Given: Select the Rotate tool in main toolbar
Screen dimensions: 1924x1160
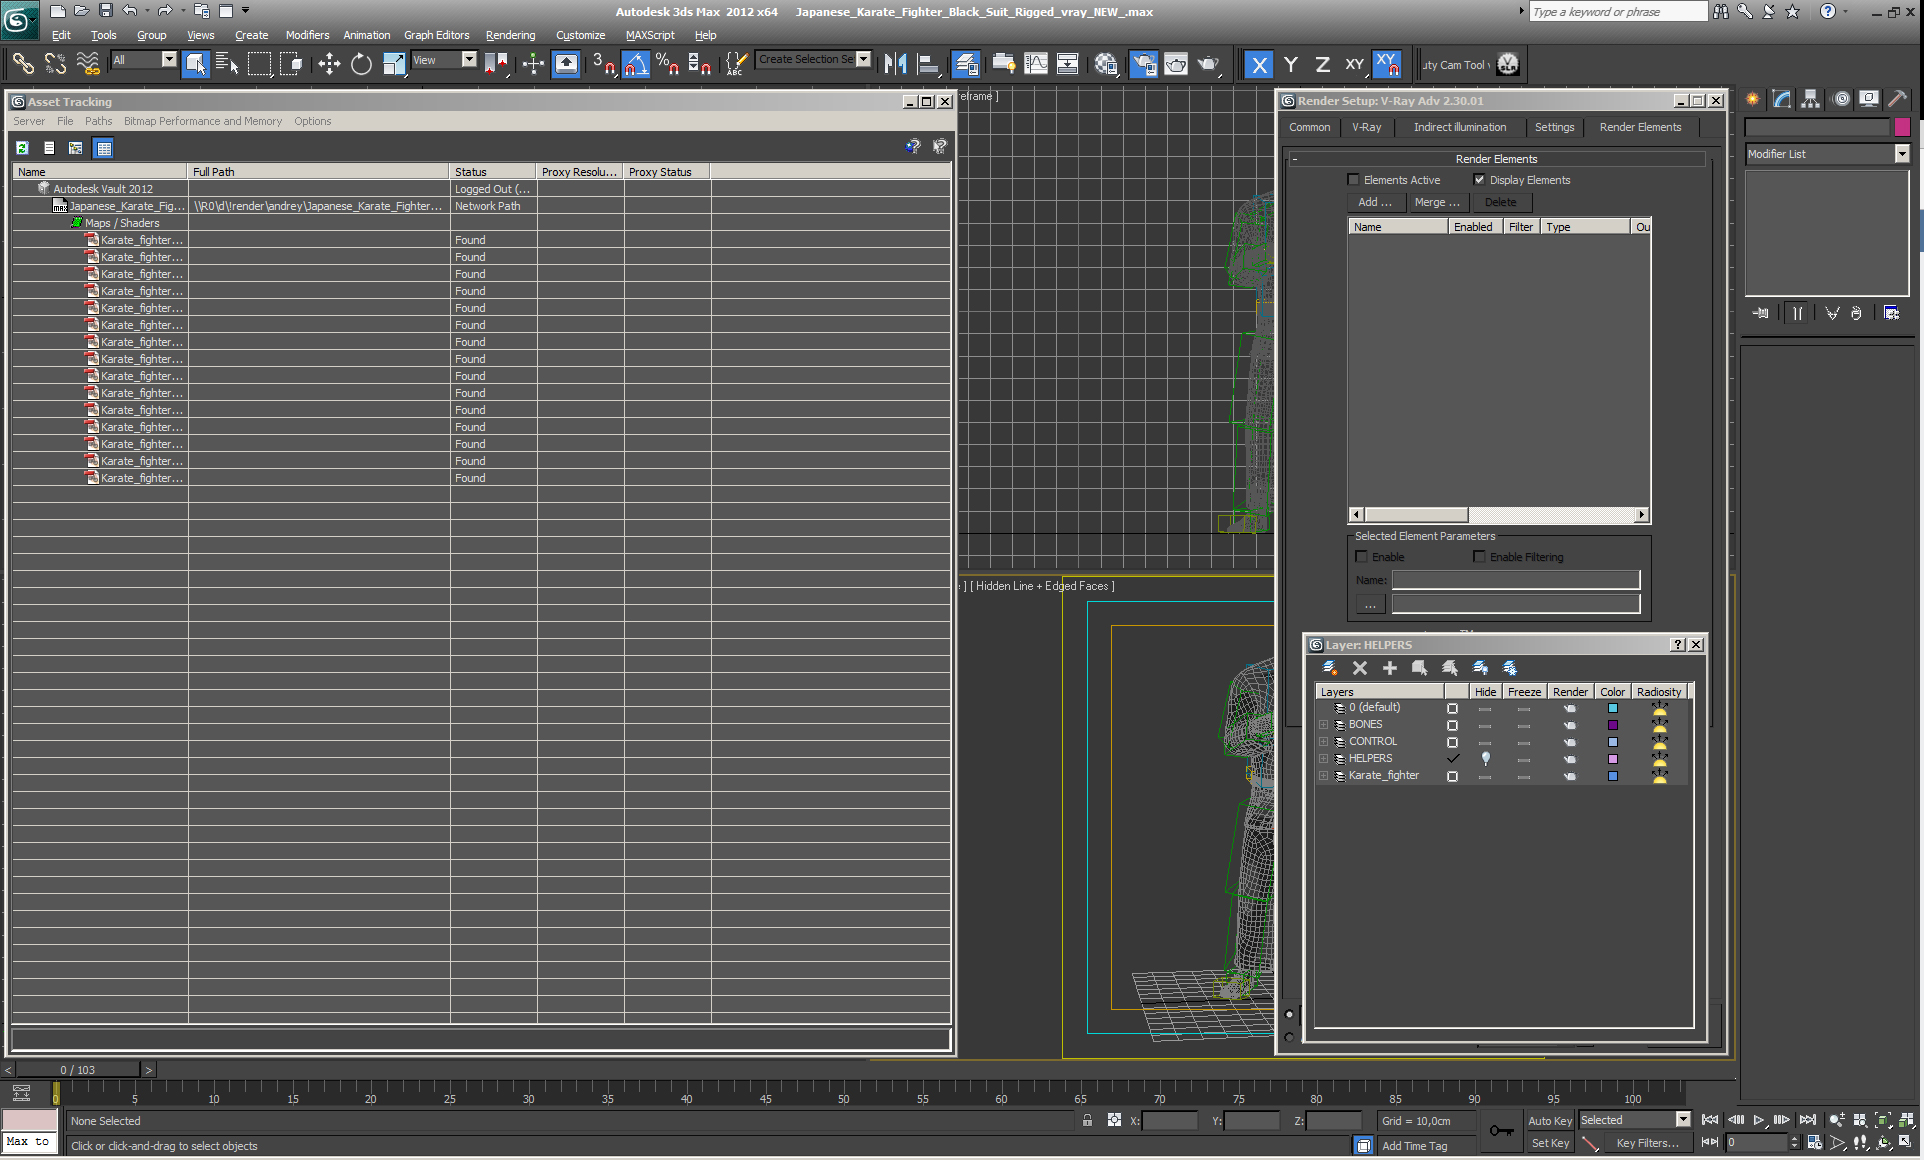Looking at the screenshot, I should tap(361, 65).
